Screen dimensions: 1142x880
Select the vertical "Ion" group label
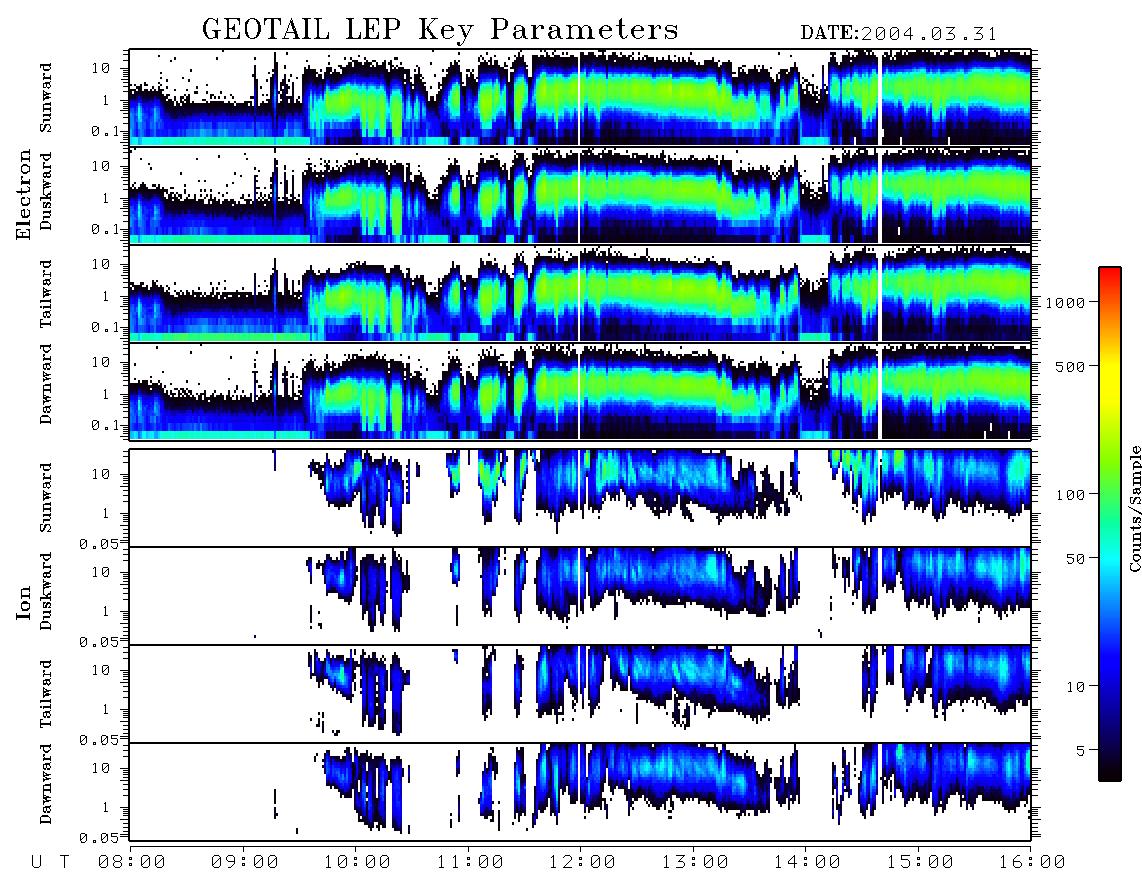pyautogui.click(x=24, y=602)
